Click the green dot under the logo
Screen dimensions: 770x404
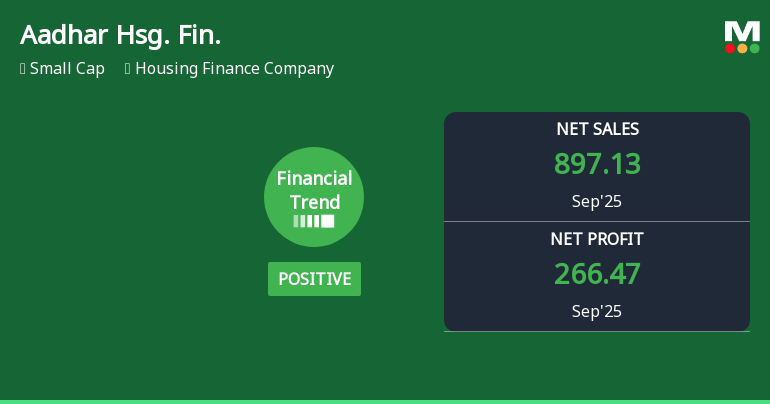point(754,48)
